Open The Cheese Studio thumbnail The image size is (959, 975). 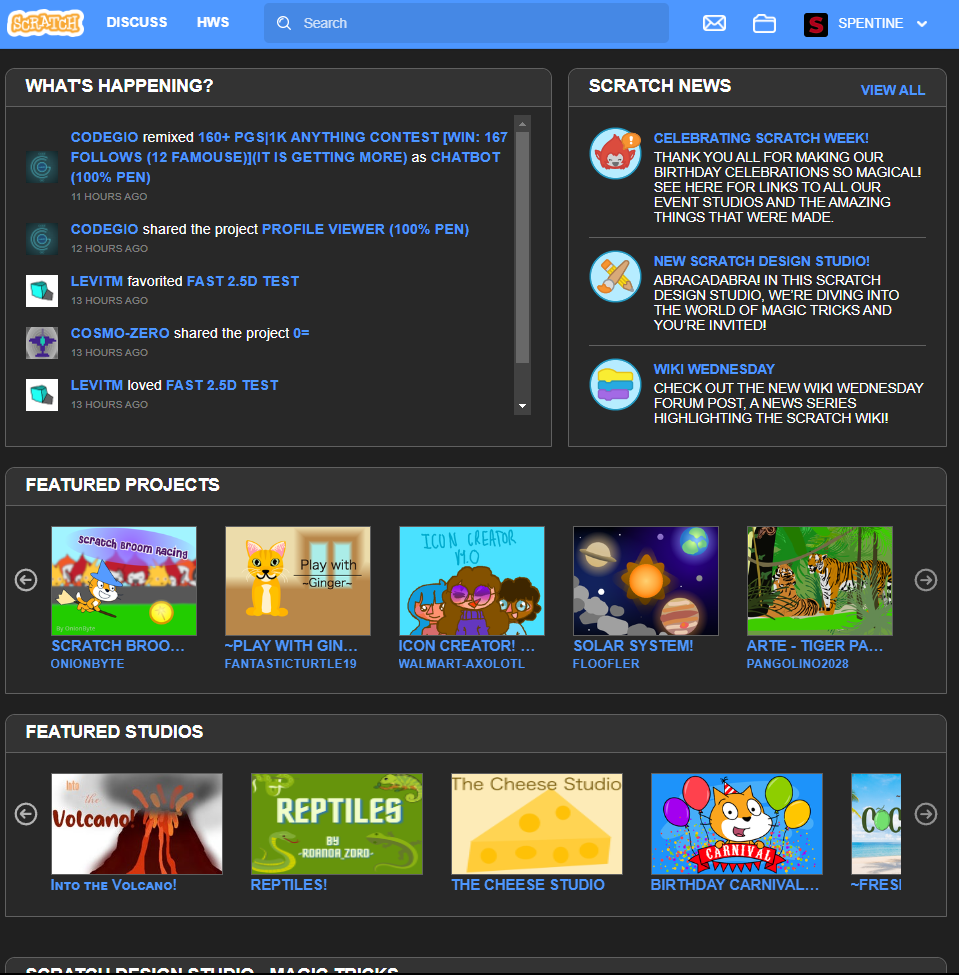536,824
